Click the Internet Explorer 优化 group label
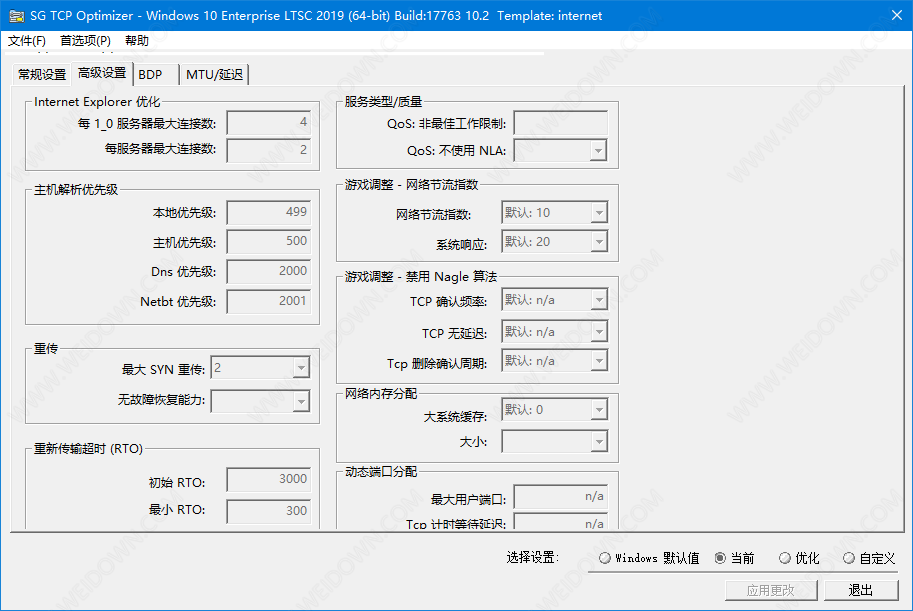 97,102
